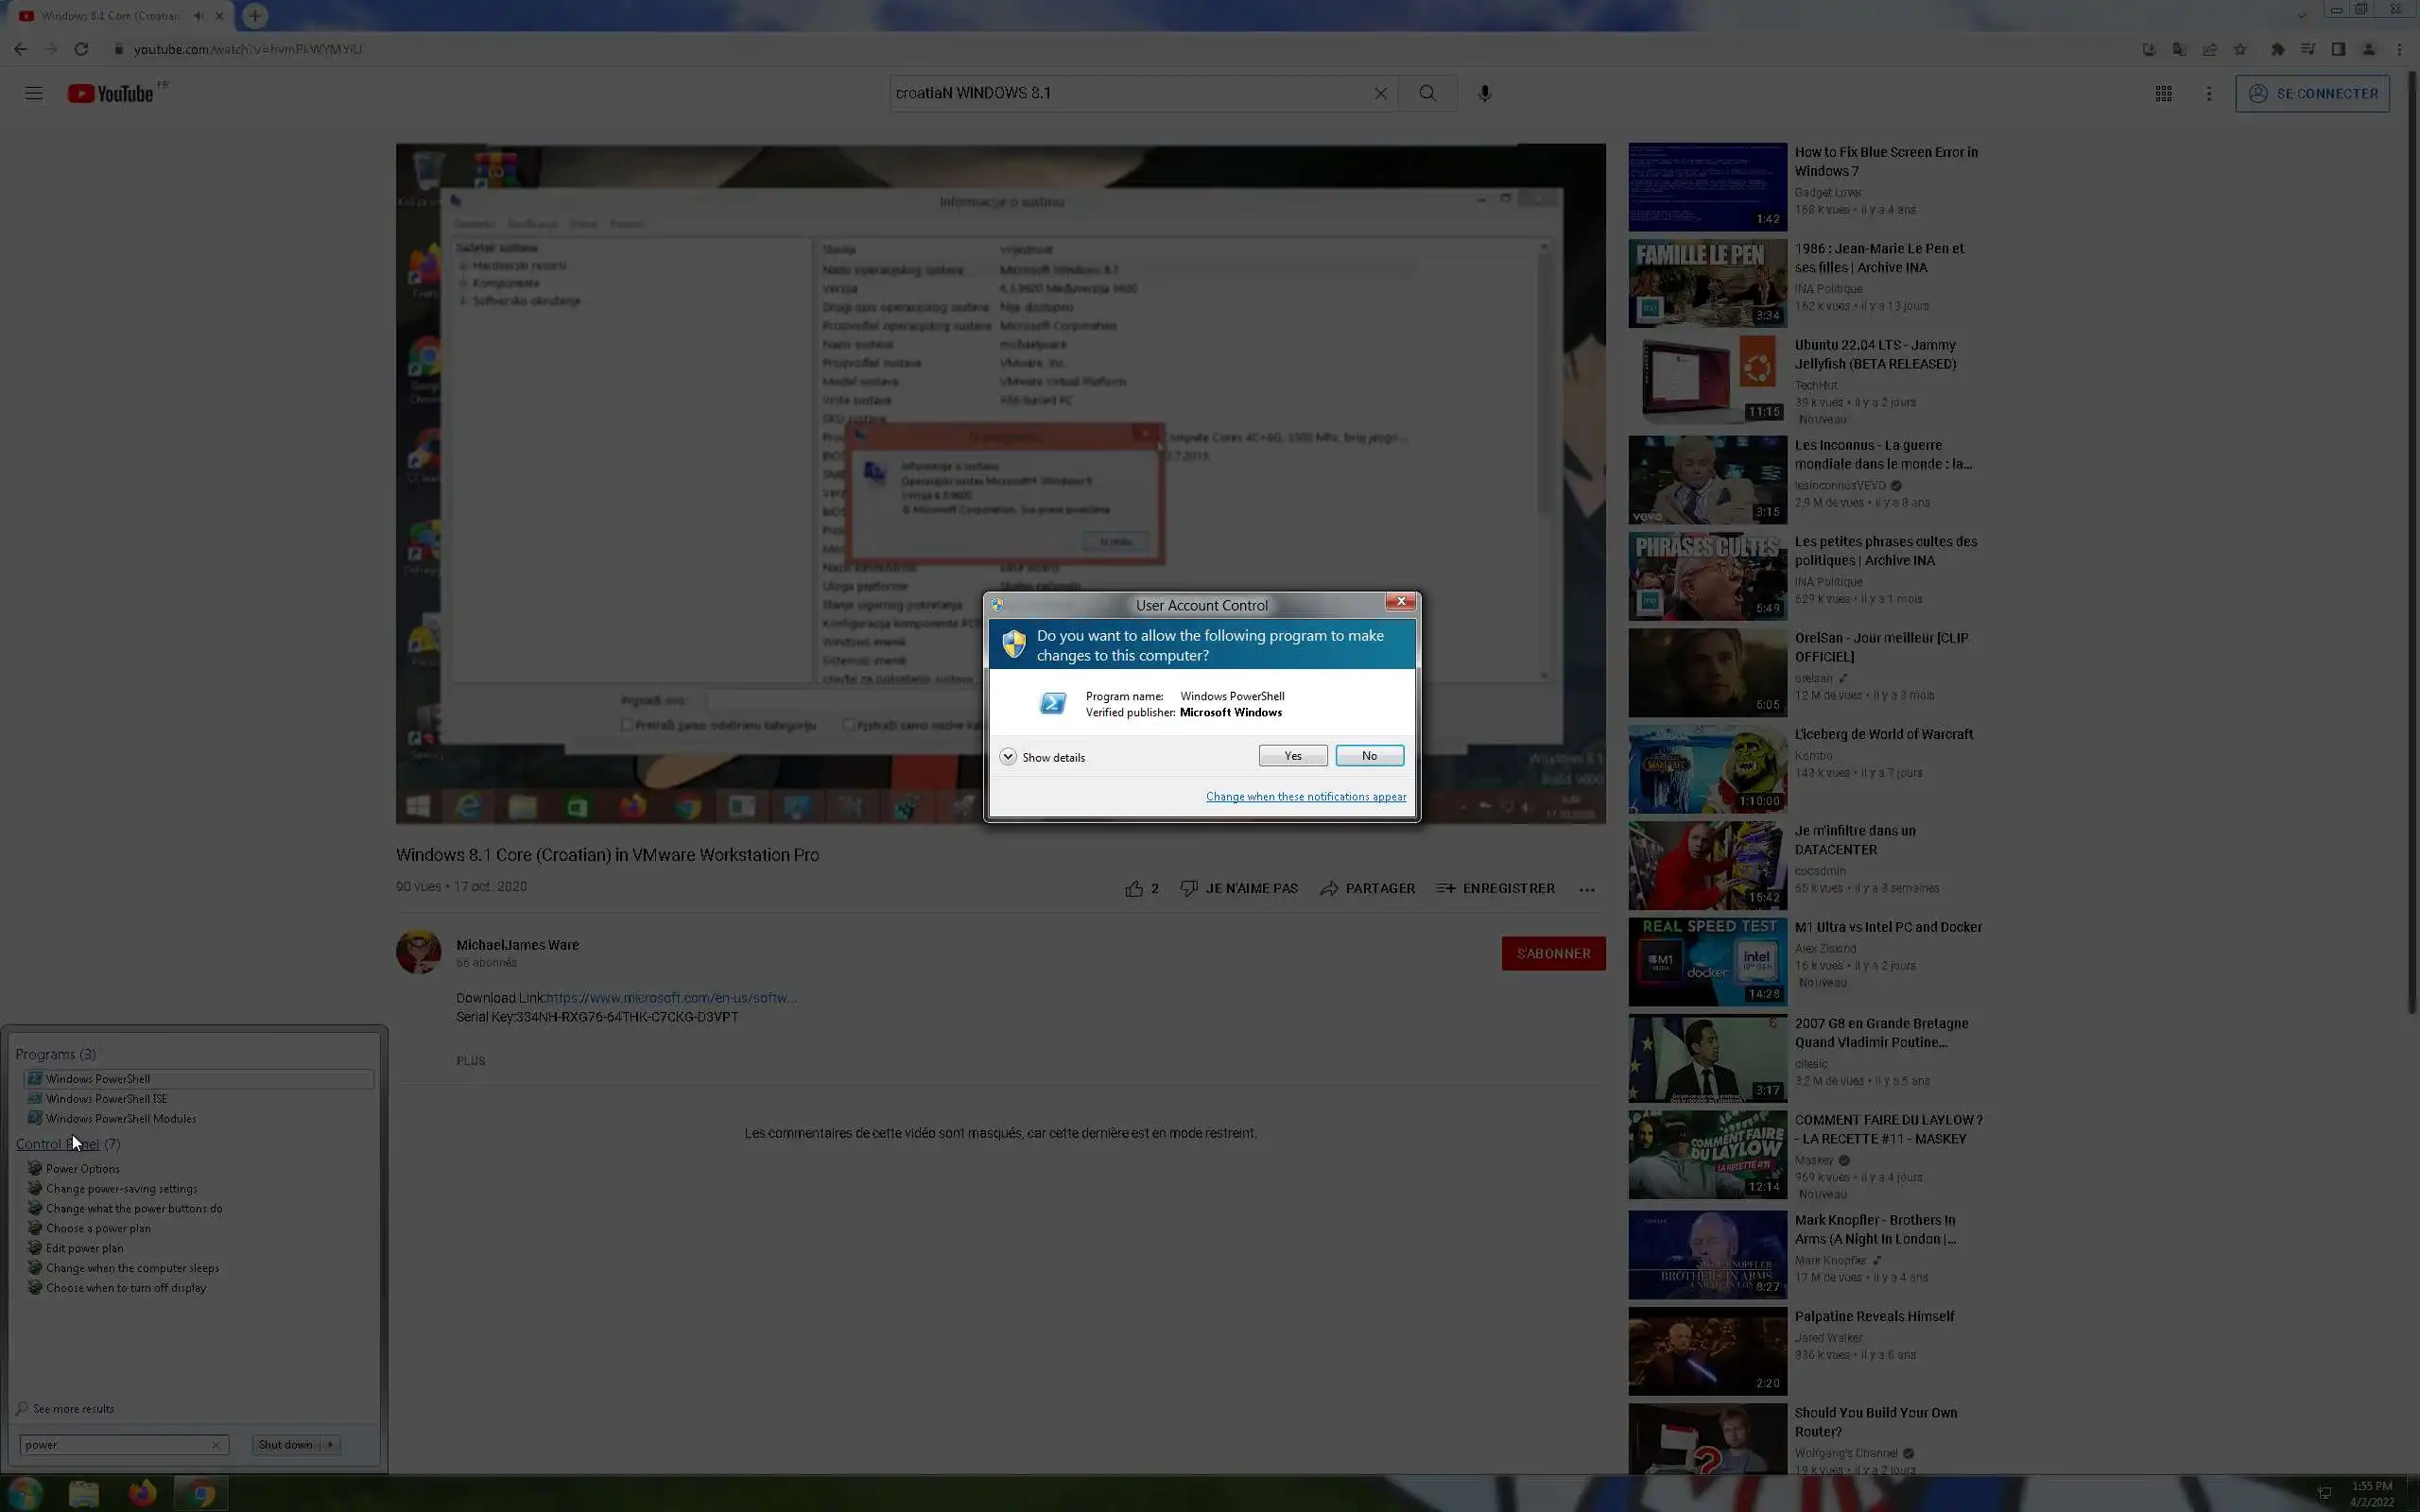Image resolution: width=2420 pixels, height=1512 pixels.
Task: Expand Show details in UAC dialog
Action: point(1008,757)
